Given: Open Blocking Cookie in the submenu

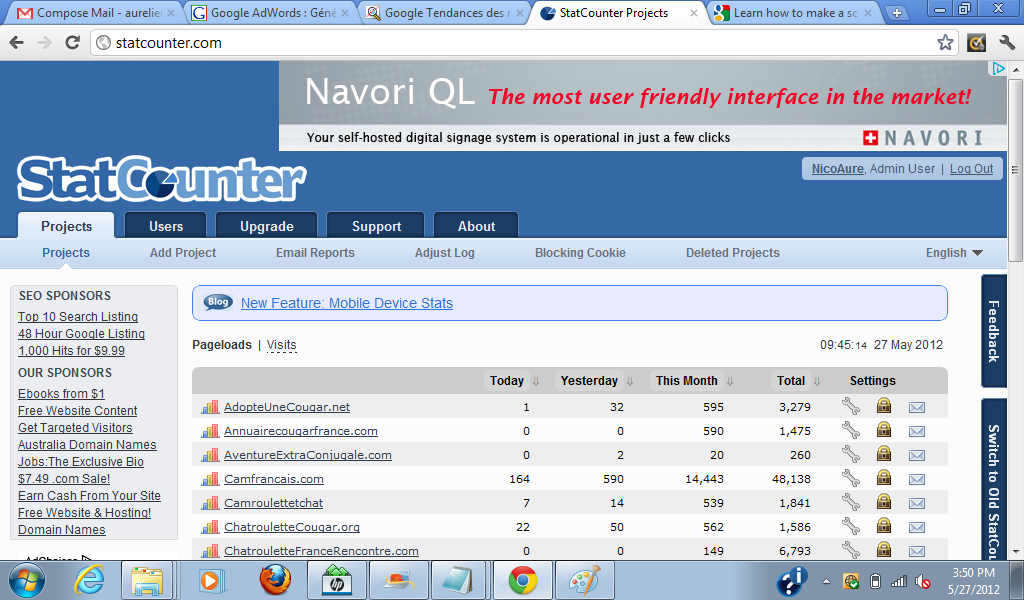Looking at the screenshot, I should [581, 253].
